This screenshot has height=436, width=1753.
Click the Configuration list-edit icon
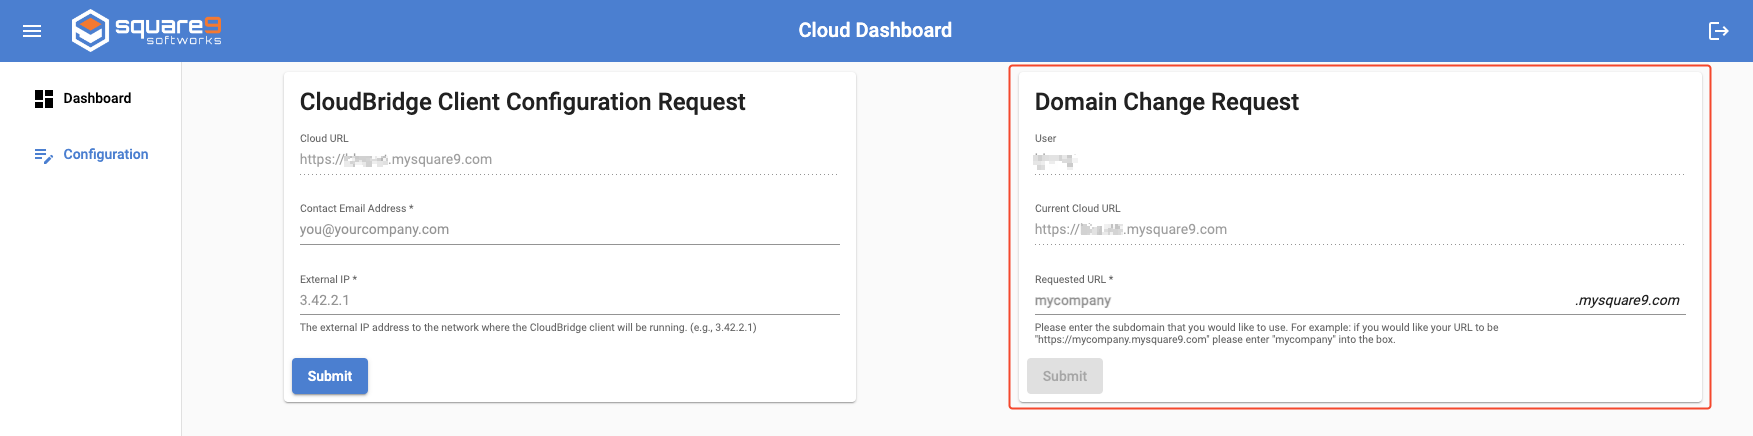point(44,155)
